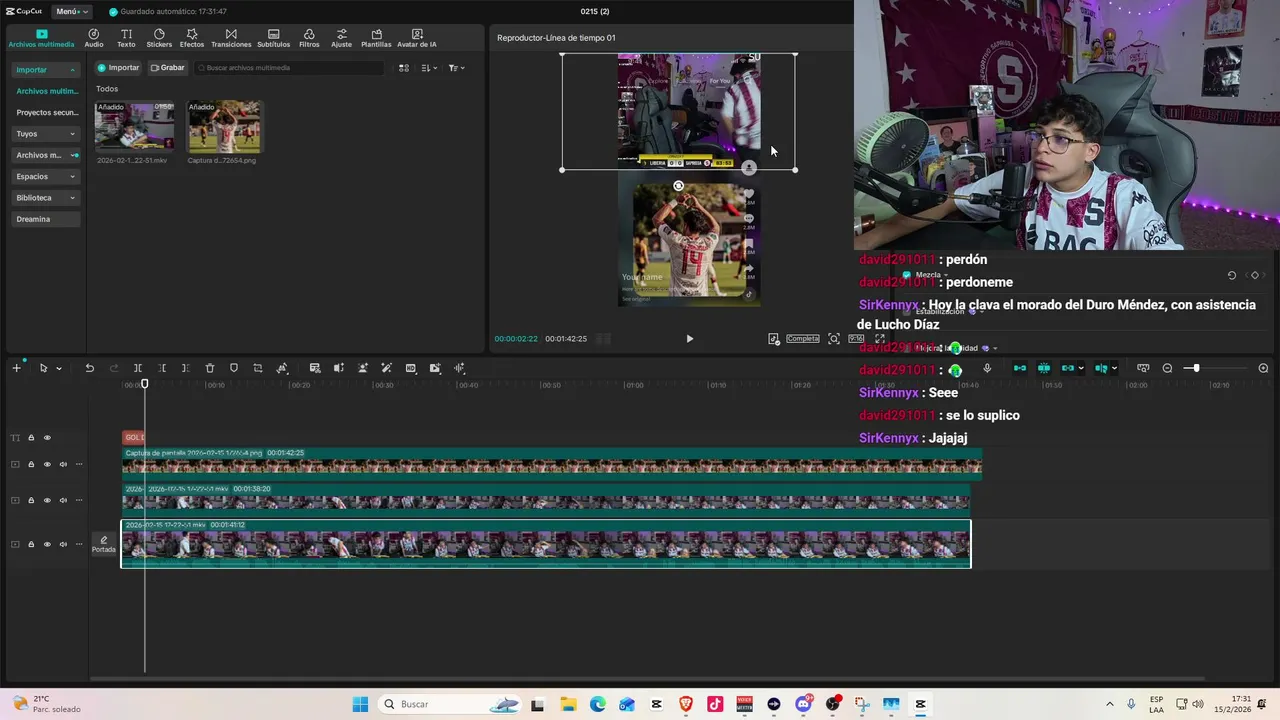
Task: Click the timeline zoom slider
Action: pos(1215,368)
